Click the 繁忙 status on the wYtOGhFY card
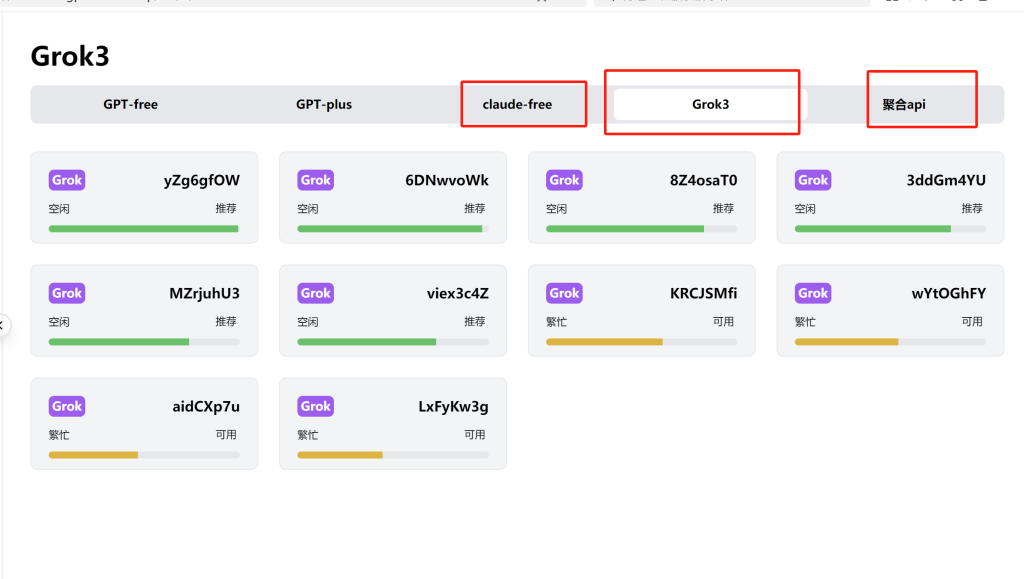The image size is (1024, 579). [805, 322]
